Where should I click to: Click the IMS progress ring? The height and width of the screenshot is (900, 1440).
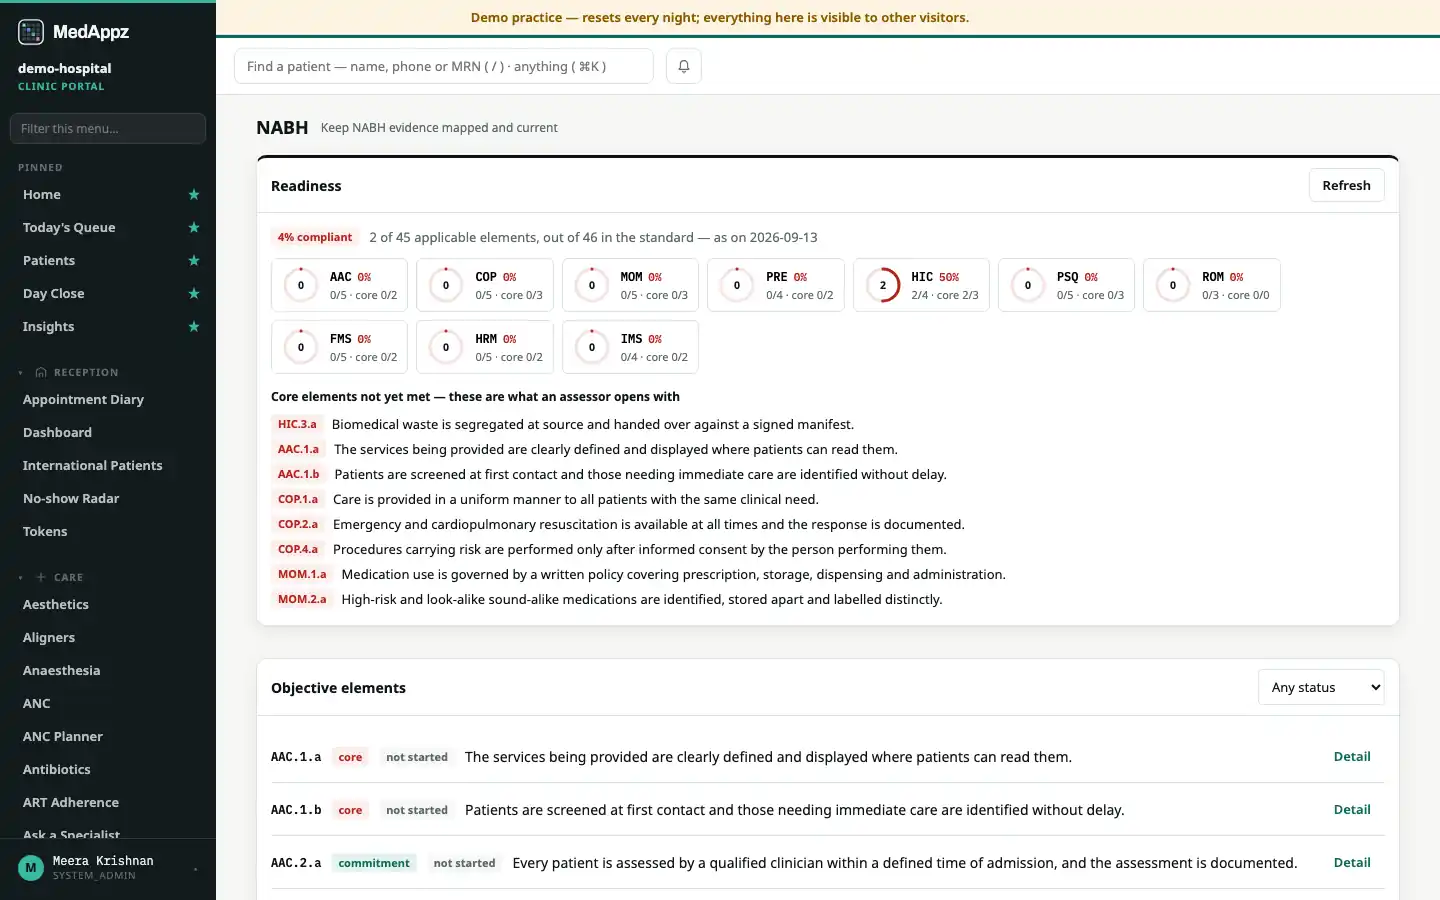(x=592, y=347)
